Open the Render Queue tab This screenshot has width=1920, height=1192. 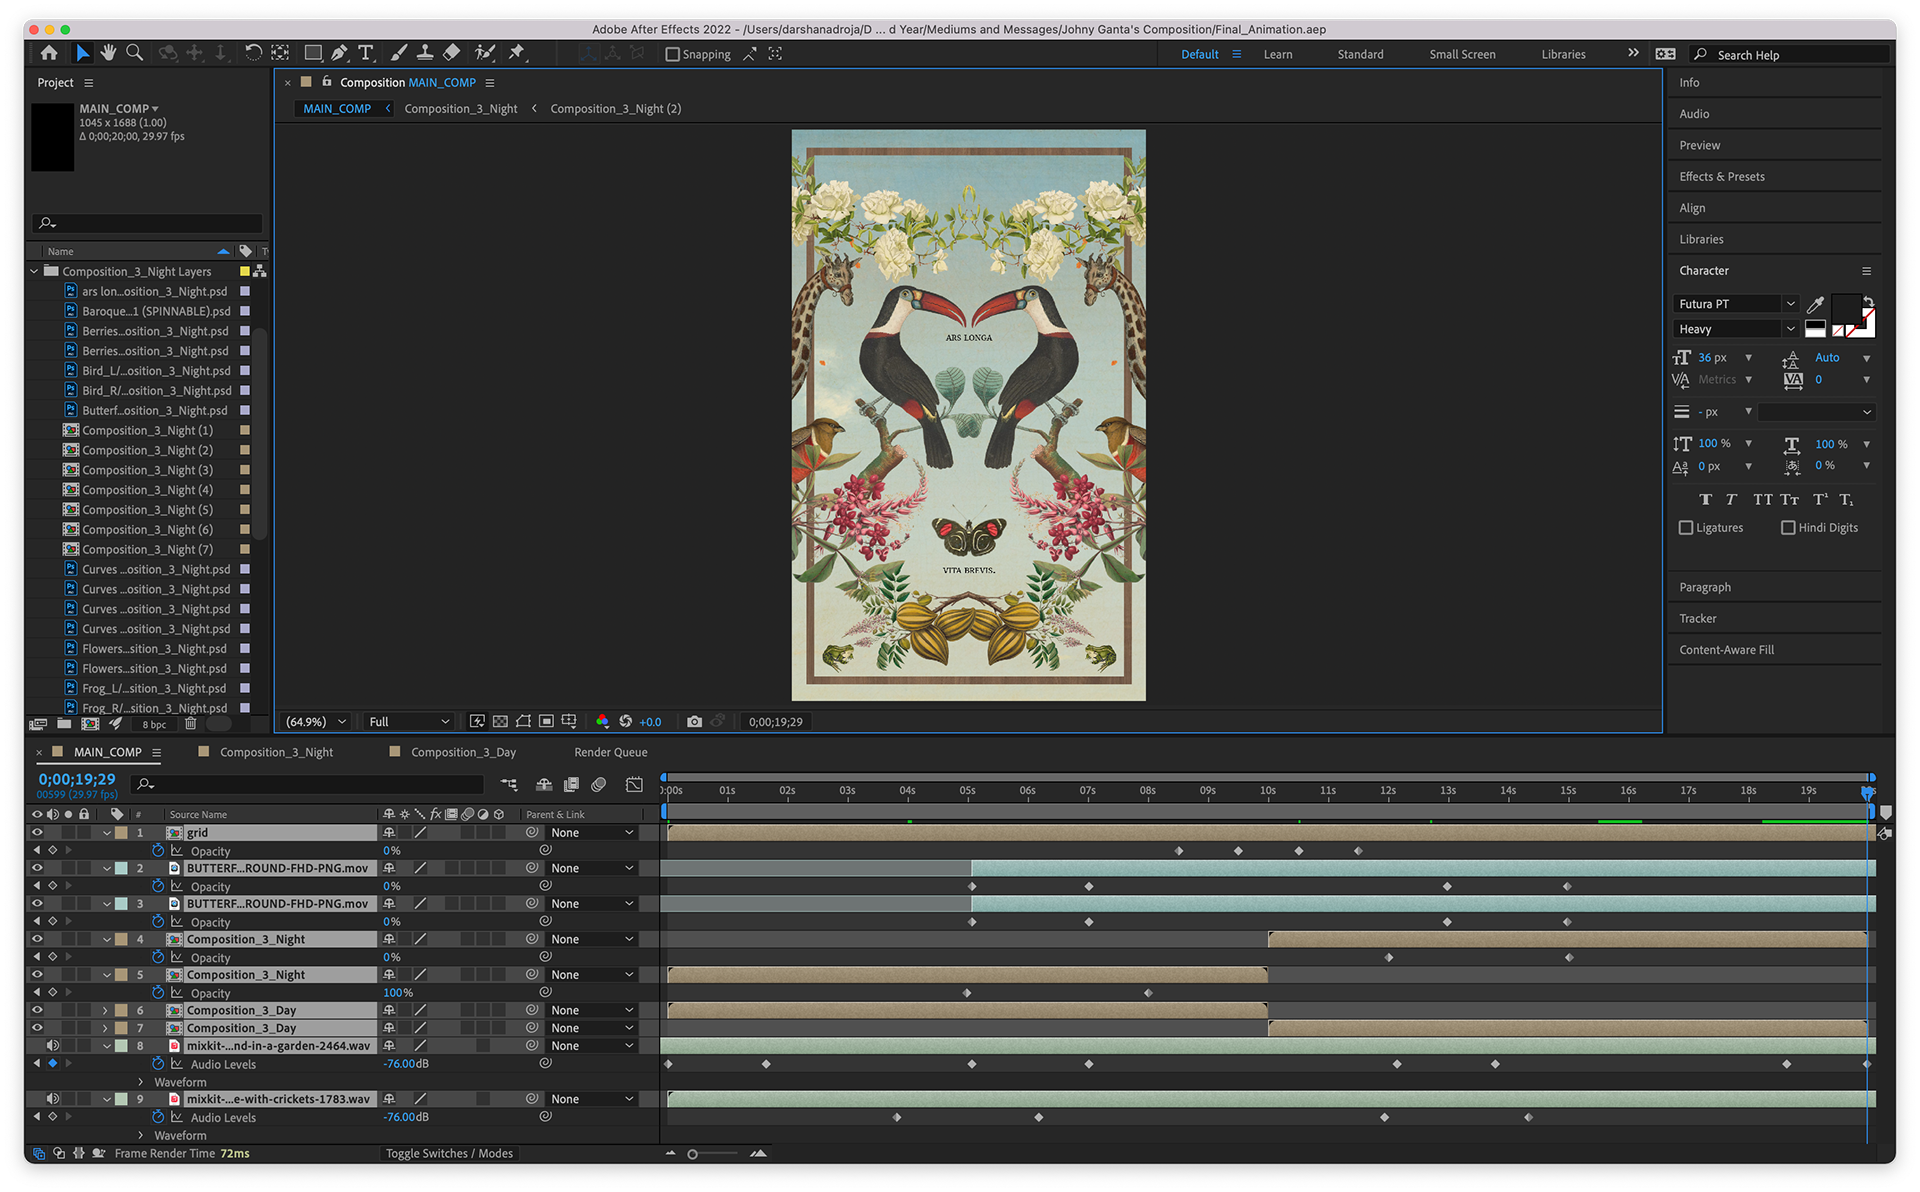click(x=610, y=752)
